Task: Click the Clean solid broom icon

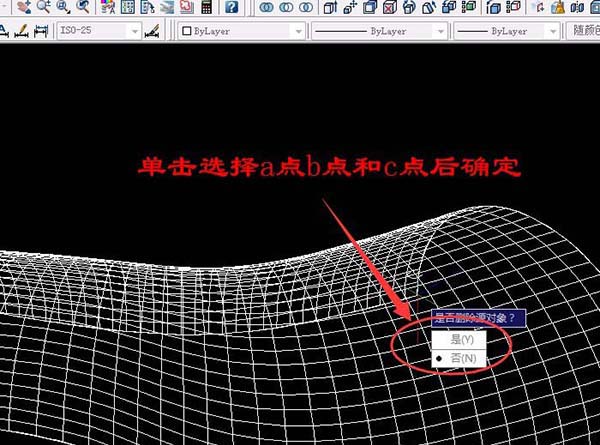Action: (x=558, y=7)
